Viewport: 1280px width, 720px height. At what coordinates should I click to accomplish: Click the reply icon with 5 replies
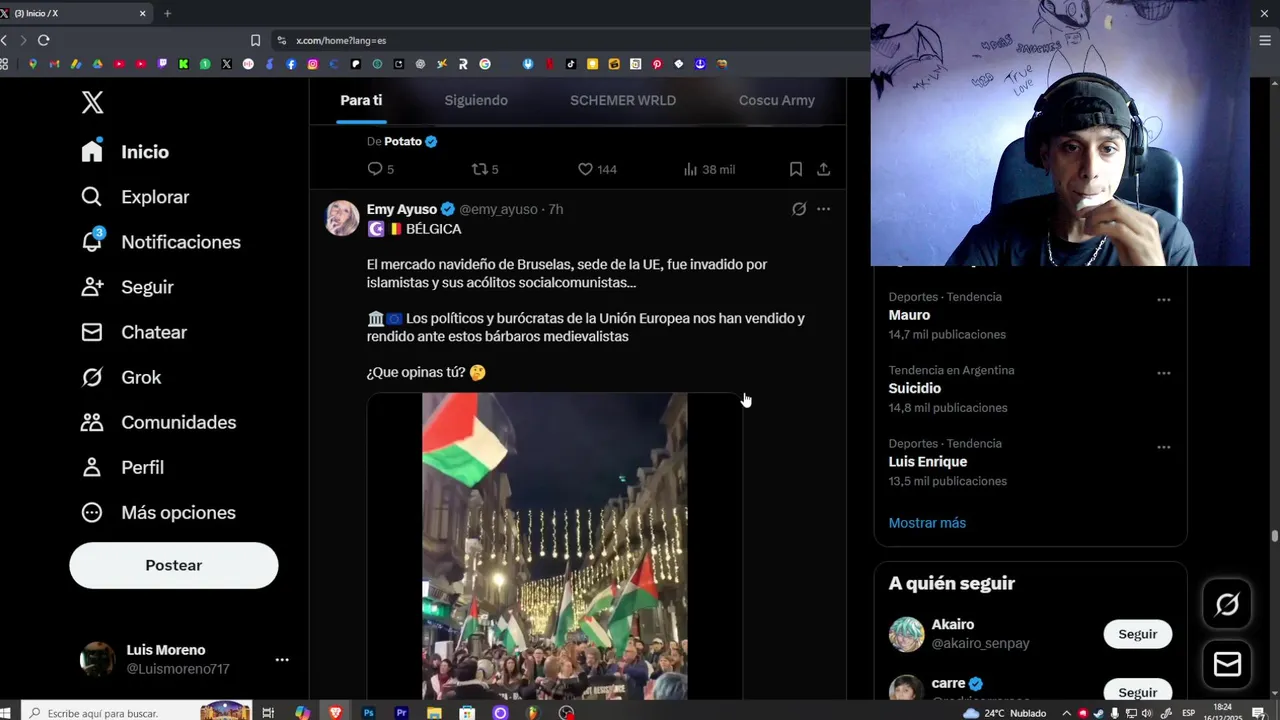tap(375, 169)
